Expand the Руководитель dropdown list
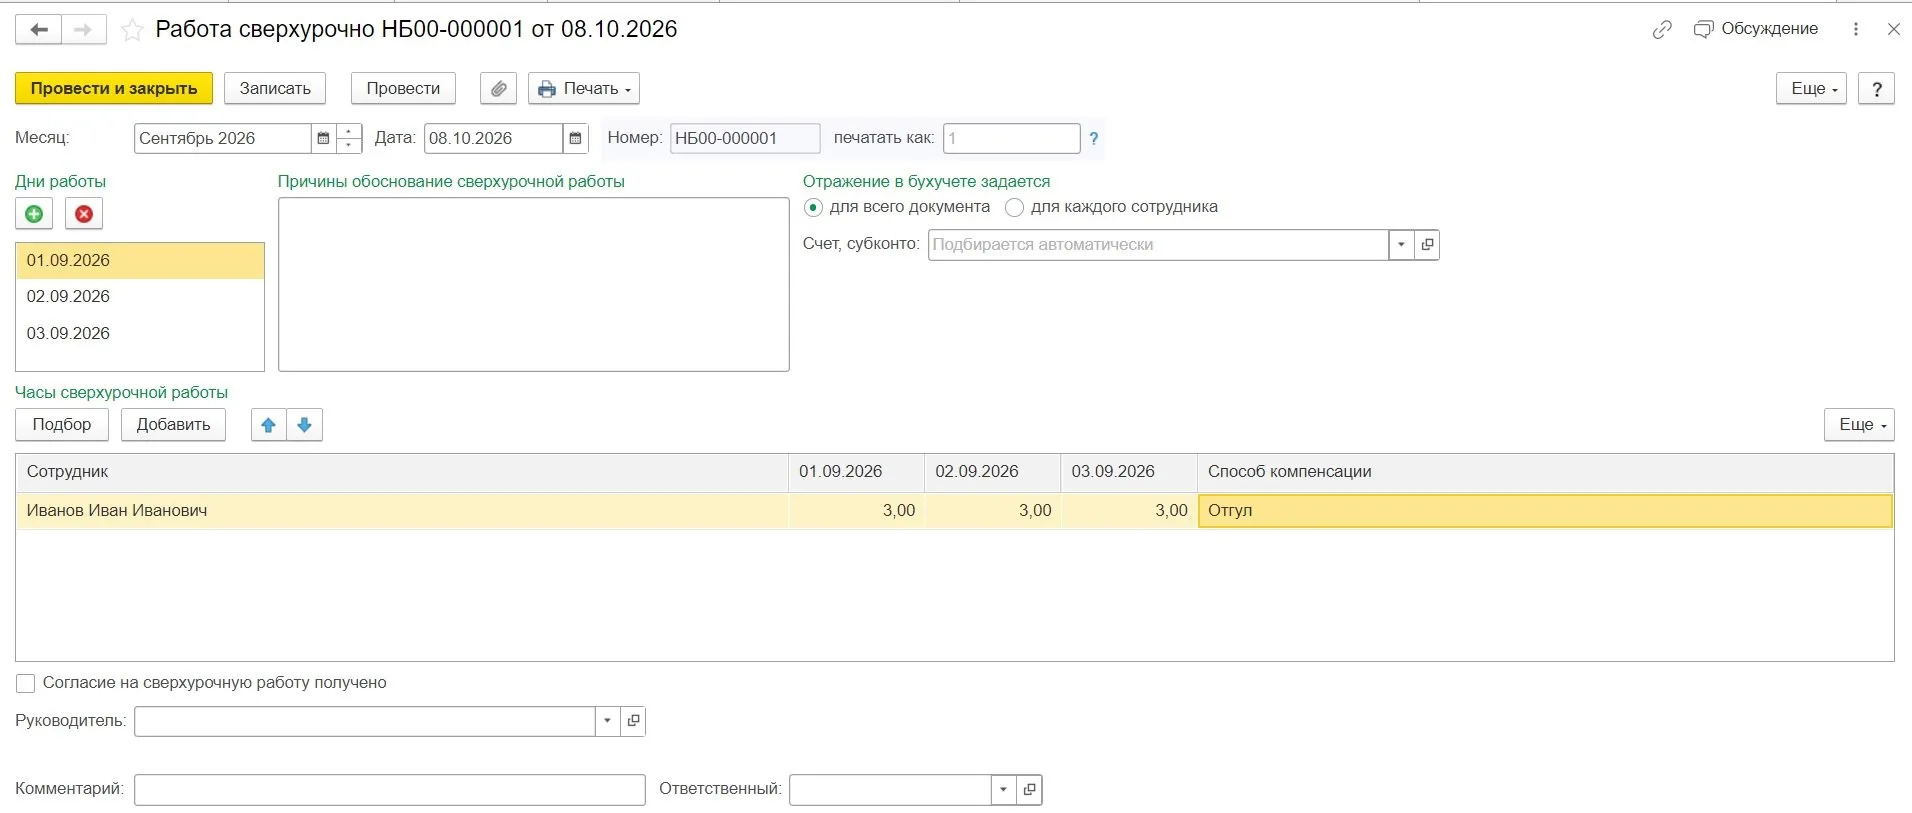1912x813 pixels. click(x=607, y=720)
